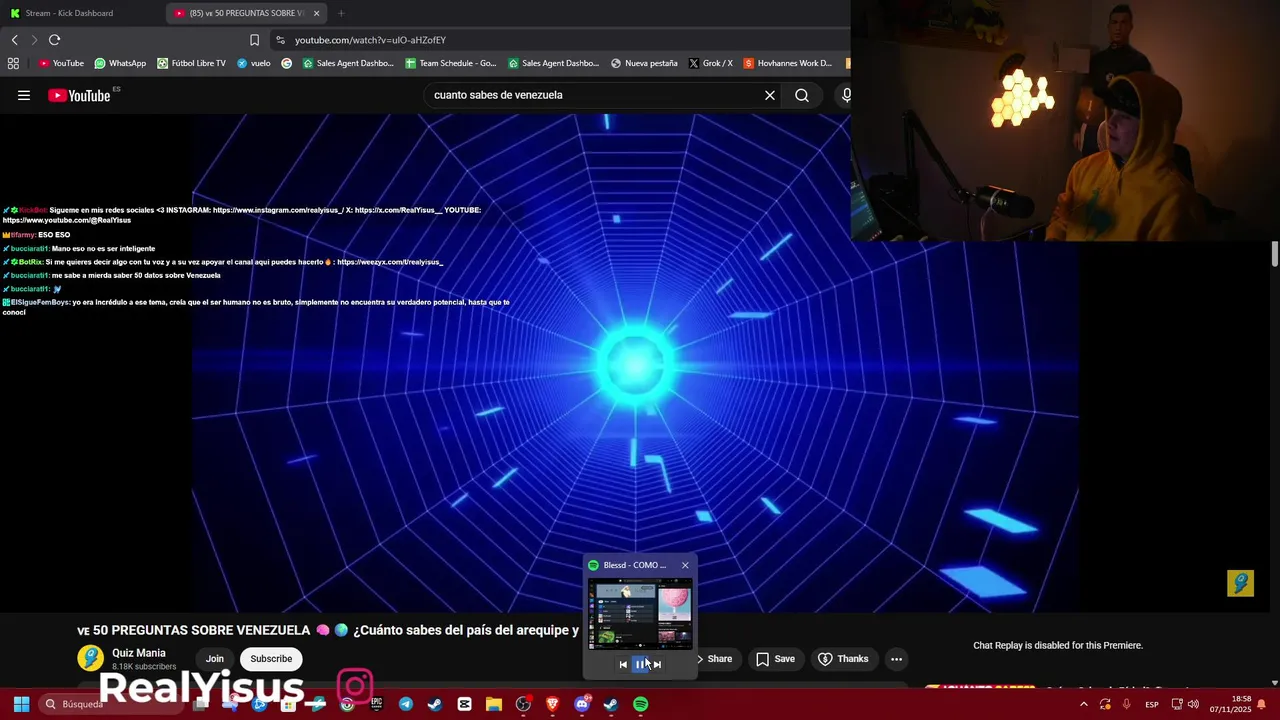Start voice search with the microphone
This screenshot has height=720, width=1280.
click(845, 95)
